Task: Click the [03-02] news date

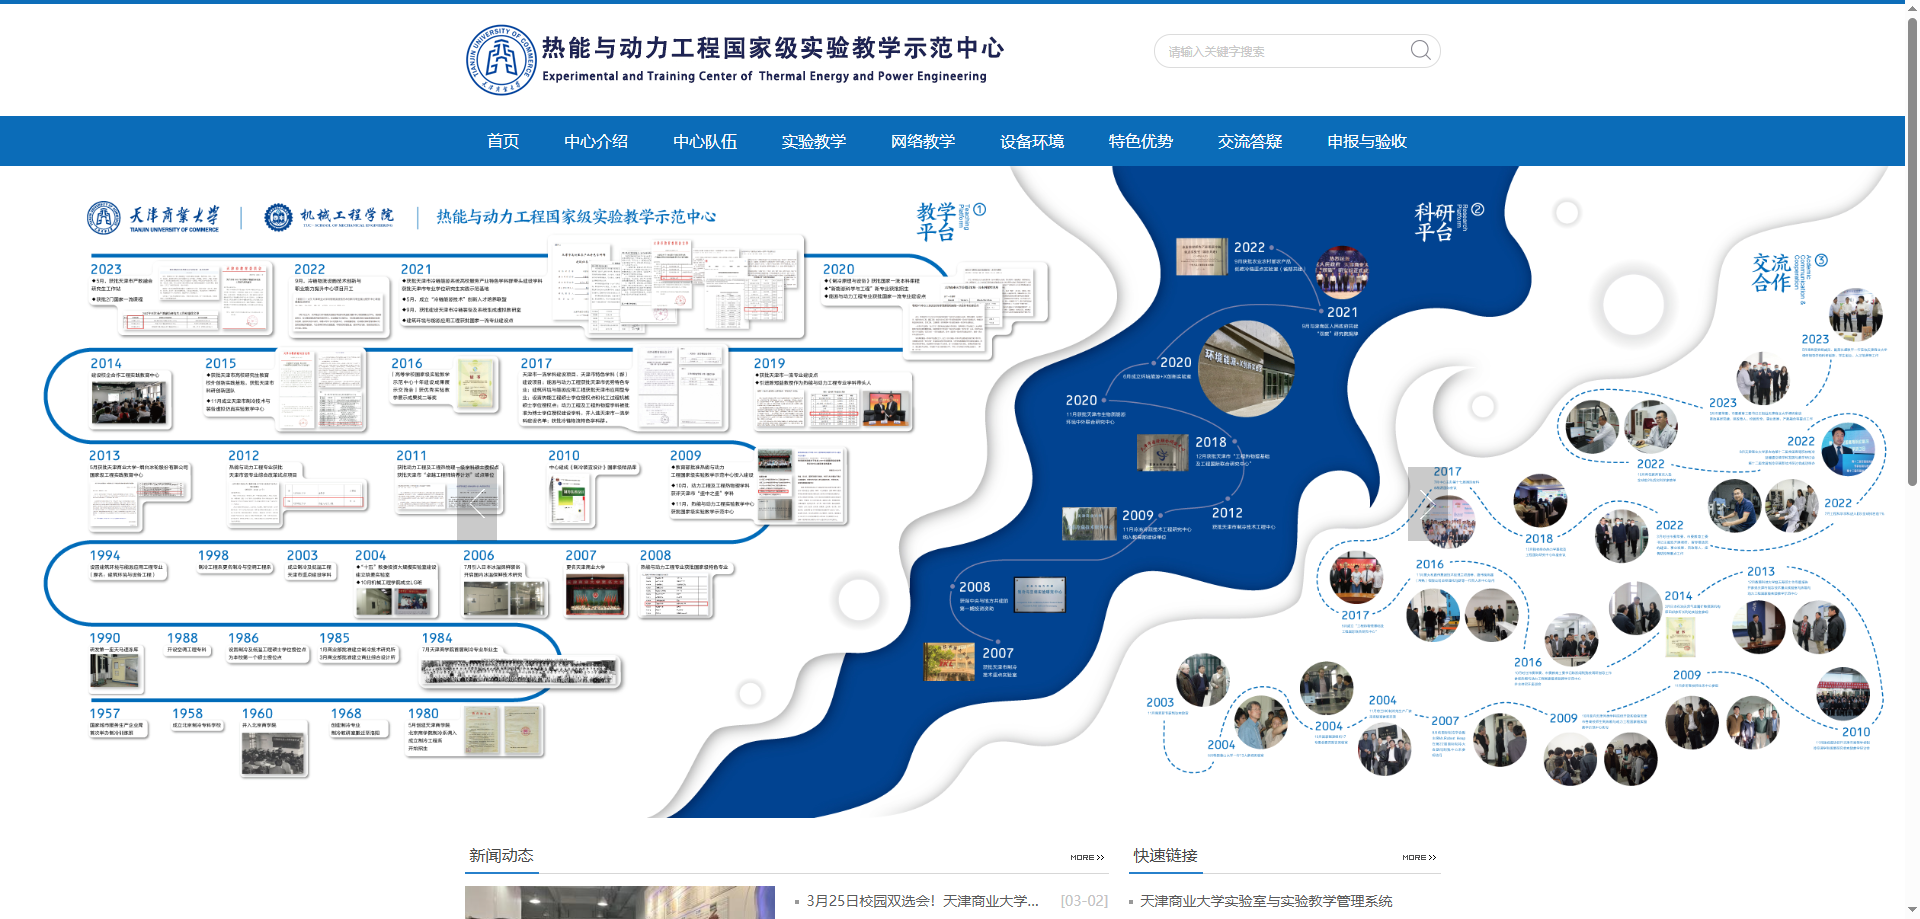Action: pyautogui.click(x=1084, y=901)
